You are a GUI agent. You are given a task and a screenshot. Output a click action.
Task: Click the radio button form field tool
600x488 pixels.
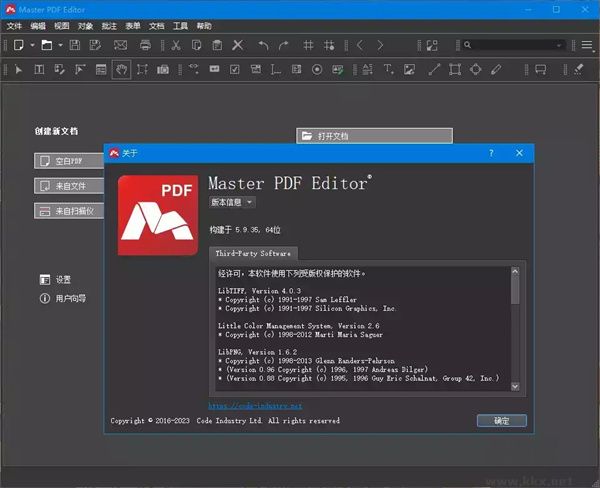click(317, 69)
